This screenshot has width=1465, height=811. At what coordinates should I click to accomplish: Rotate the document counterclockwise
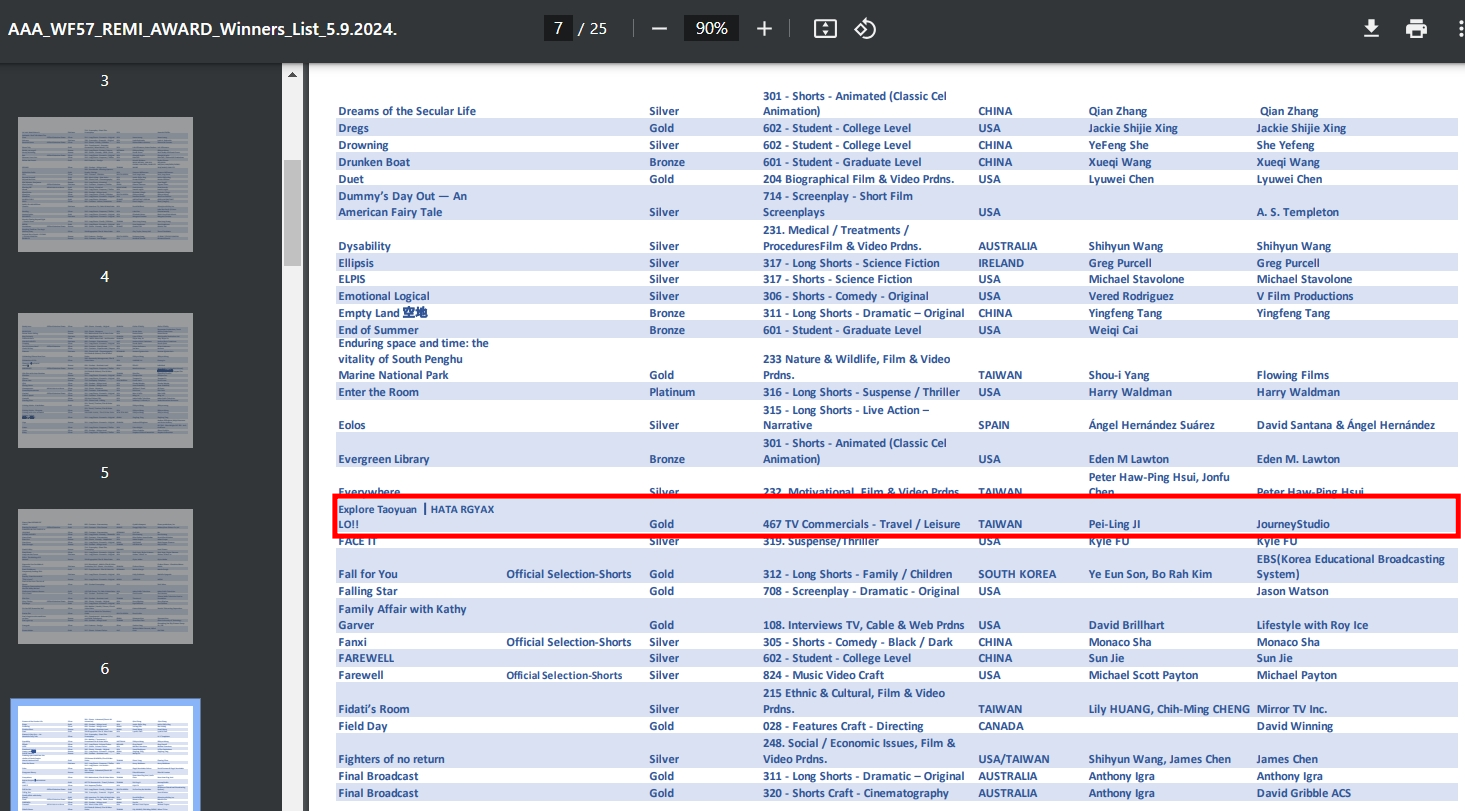(865, 28)
